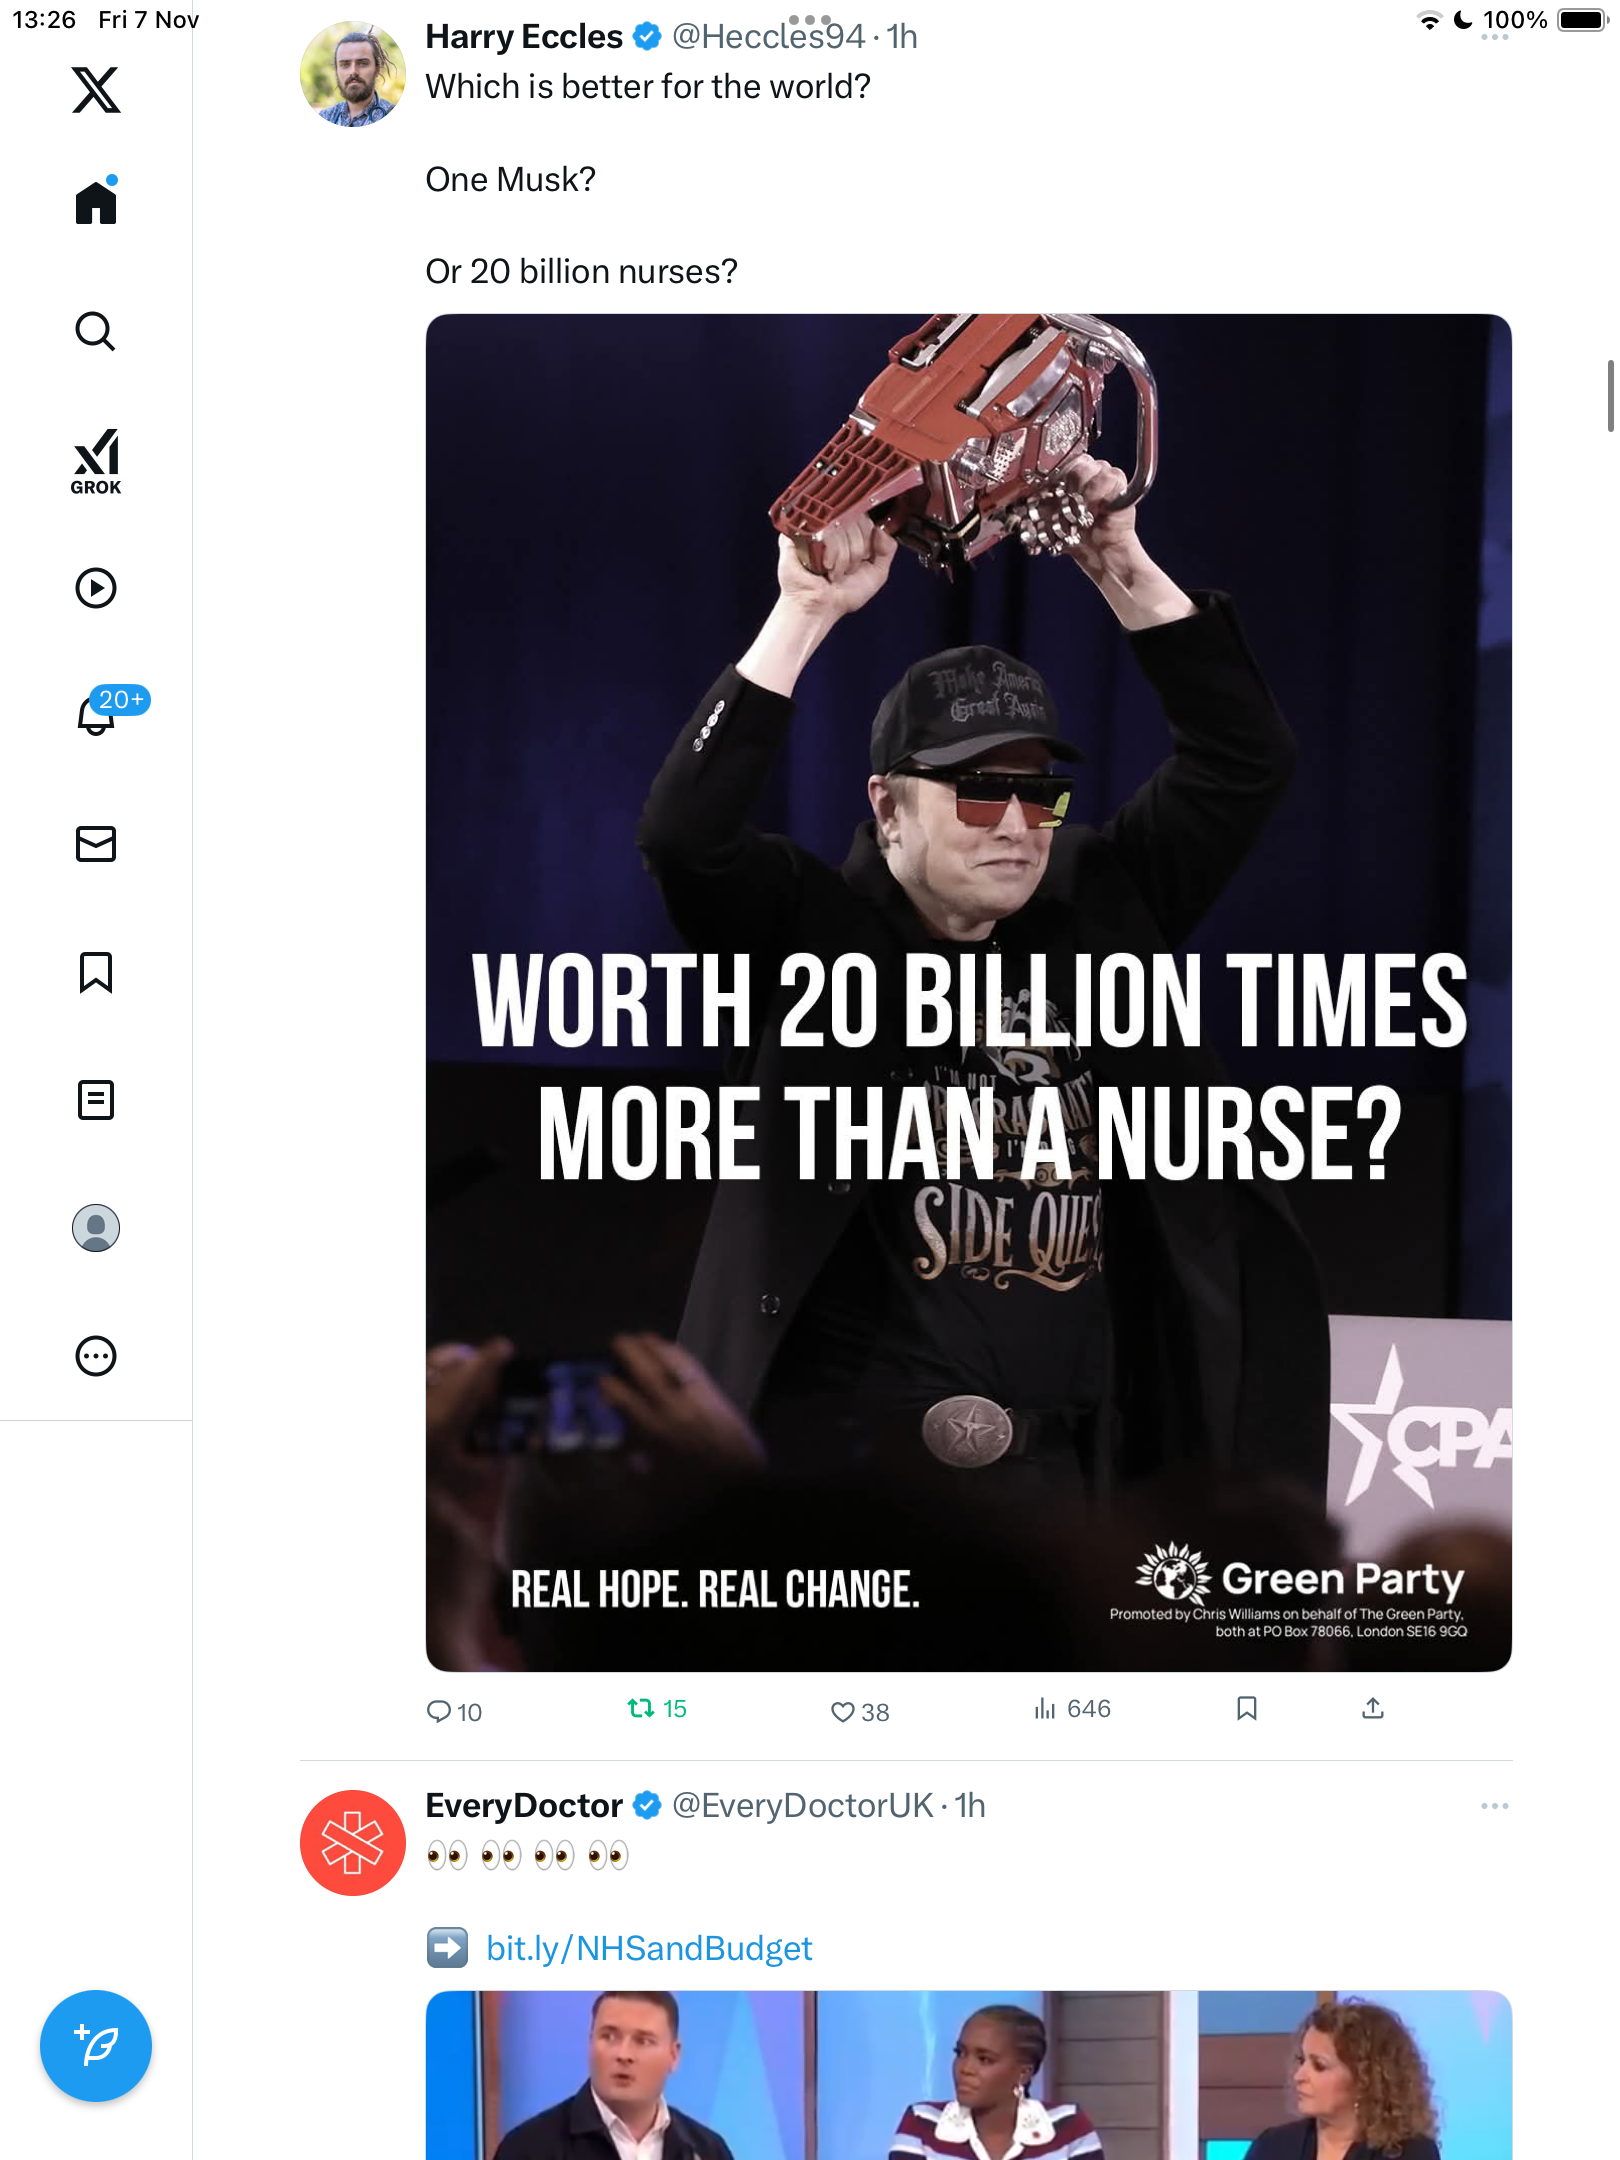Bookmark Harry Eccles' post
This screenshot has height=2160, width=1620.
pos(1246,1709)
